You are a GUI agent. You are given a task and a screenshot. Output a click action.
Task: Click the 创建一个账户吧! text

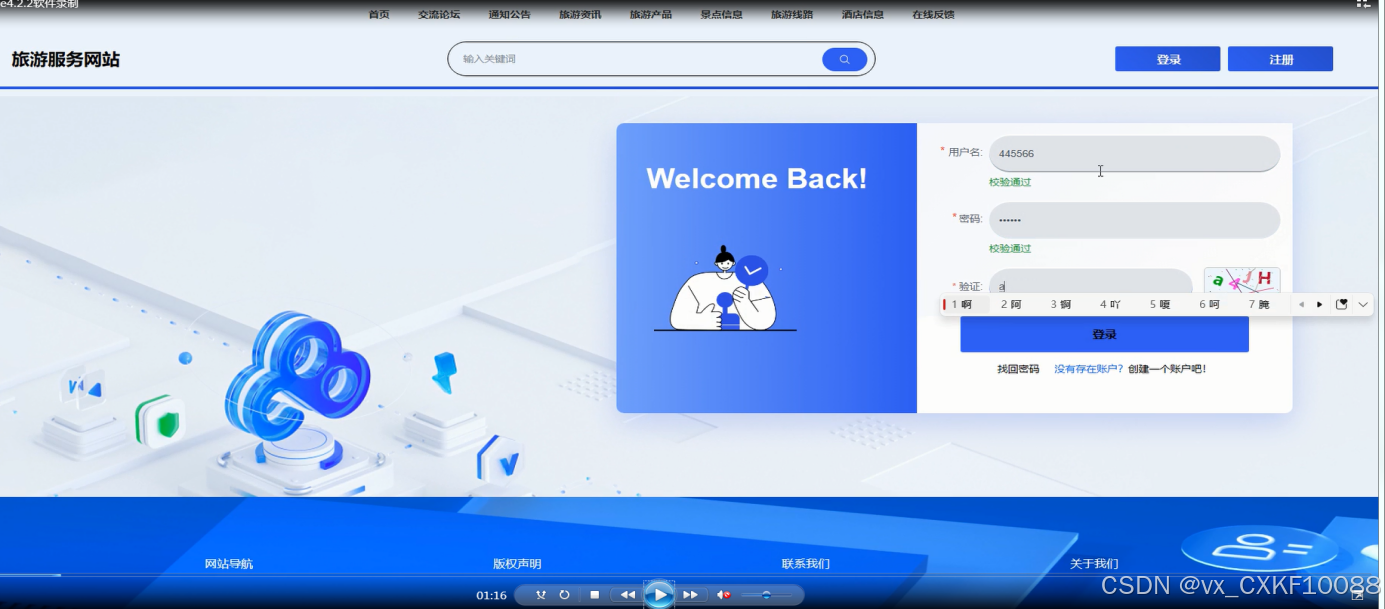tap(1167, 369)
